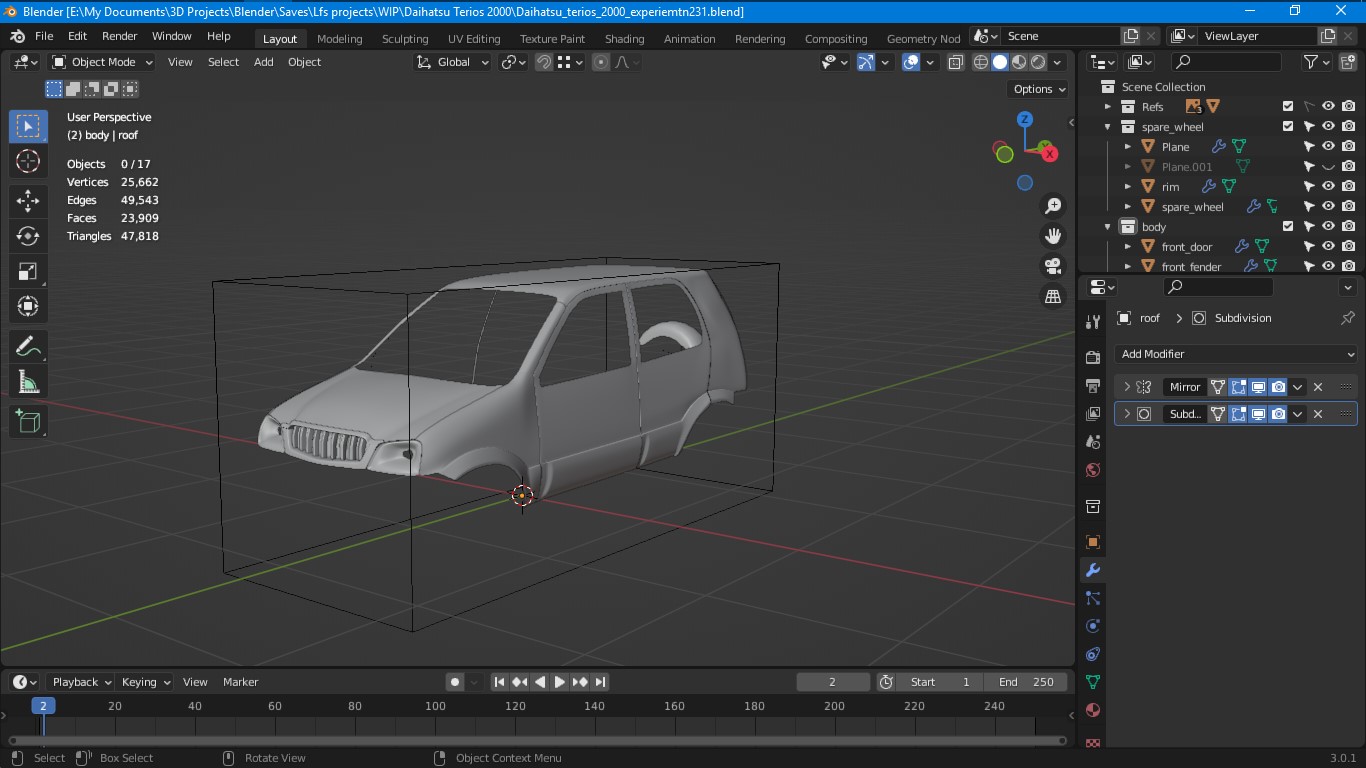Switch to the Sculpting workspace tab
Viewport: 1366px width, 768px height.
pos(404,39)
